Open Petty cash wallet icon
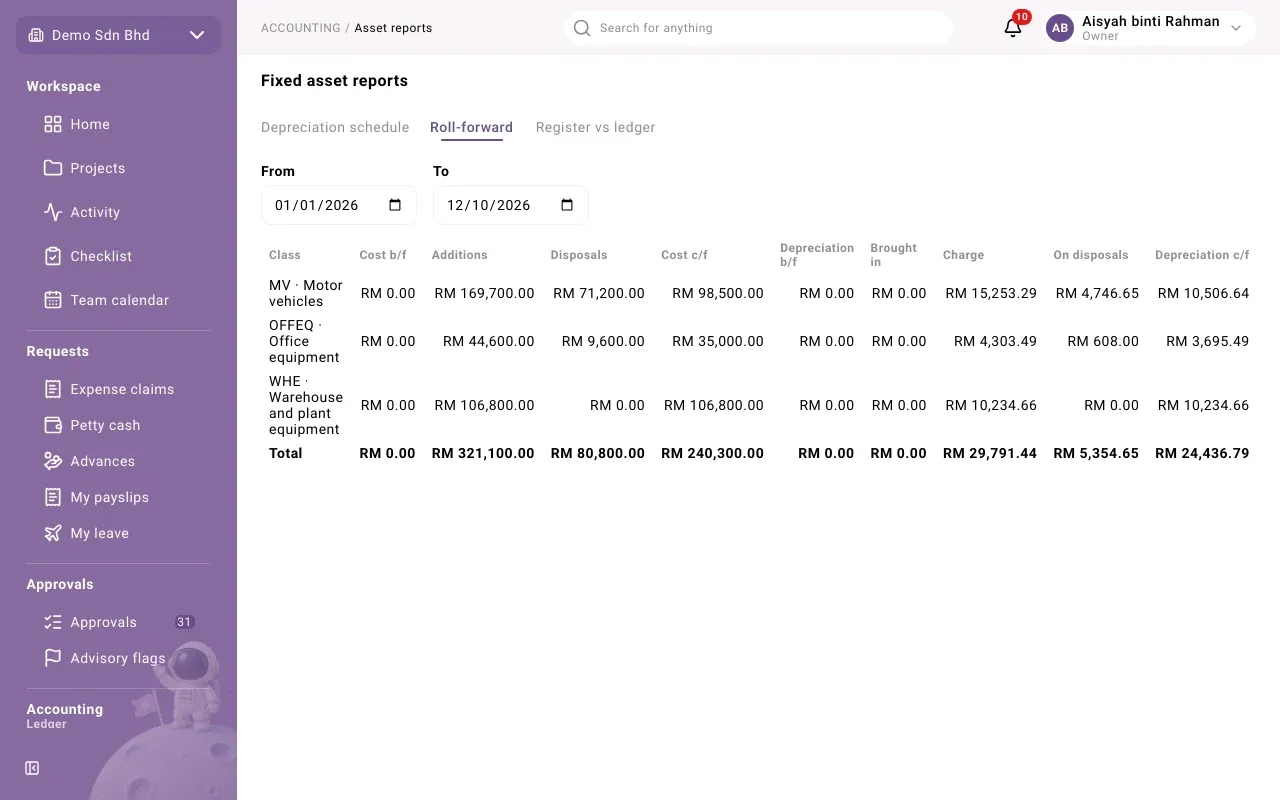Viewport: 1280px width, 800px height. [x=53, y=425]
